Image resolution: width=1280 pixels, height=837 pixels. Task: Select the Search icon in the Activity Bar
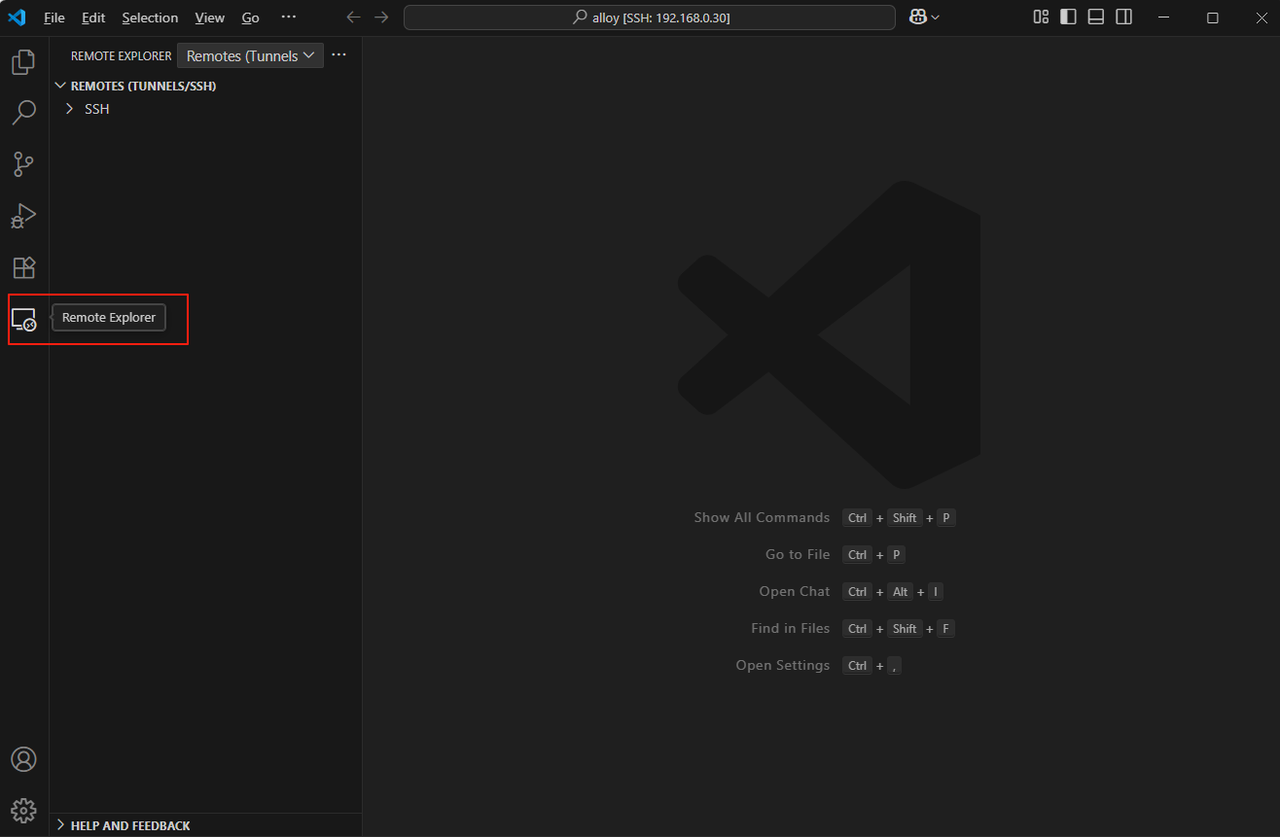pyautogui.click(x=23, y=112)
